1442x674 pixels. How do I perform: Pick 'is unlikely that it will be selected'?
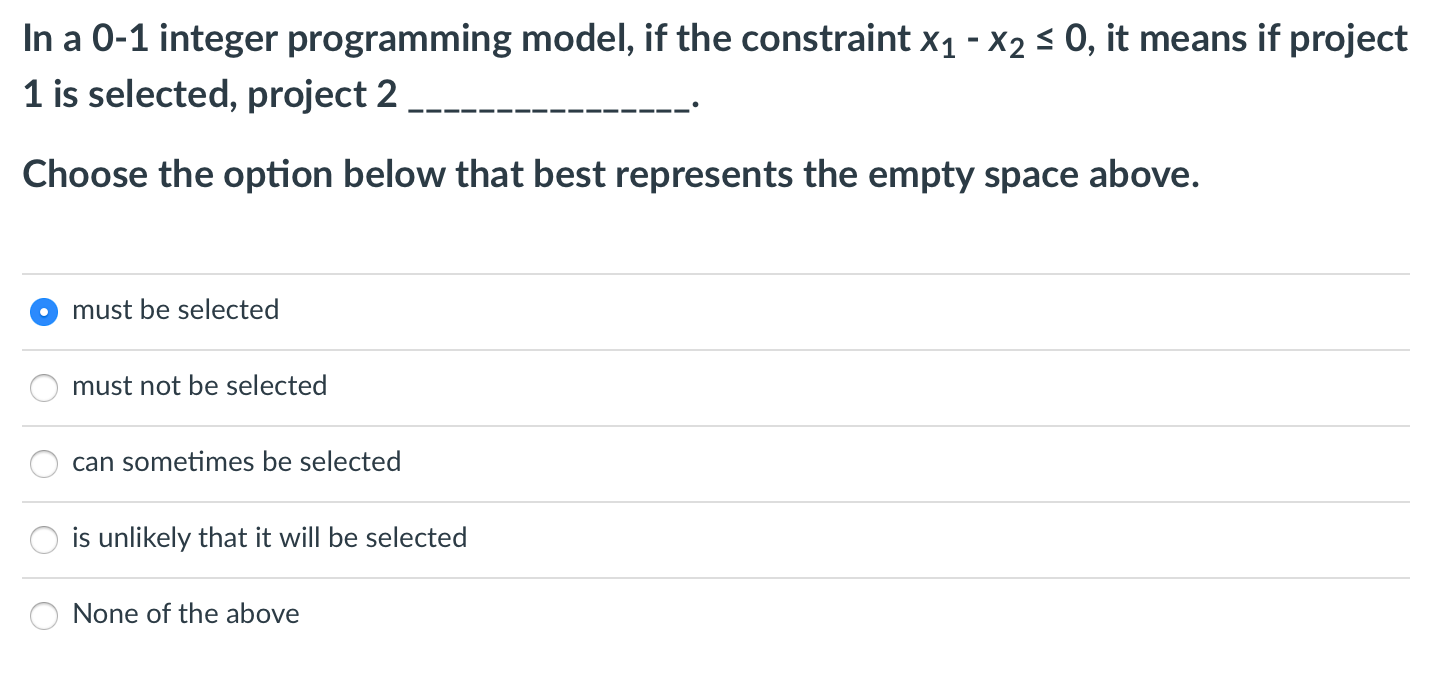[x=44, y=540]
